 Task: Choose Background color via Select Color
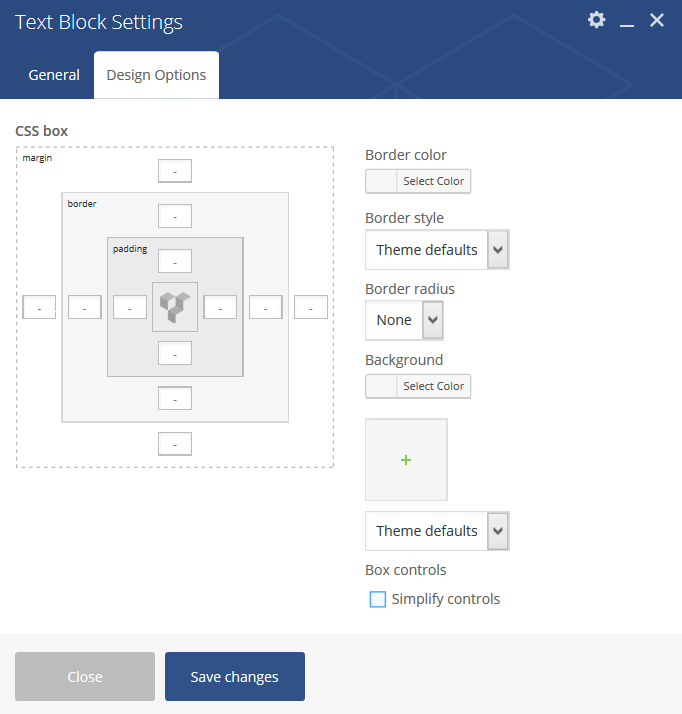coord(418,386)
